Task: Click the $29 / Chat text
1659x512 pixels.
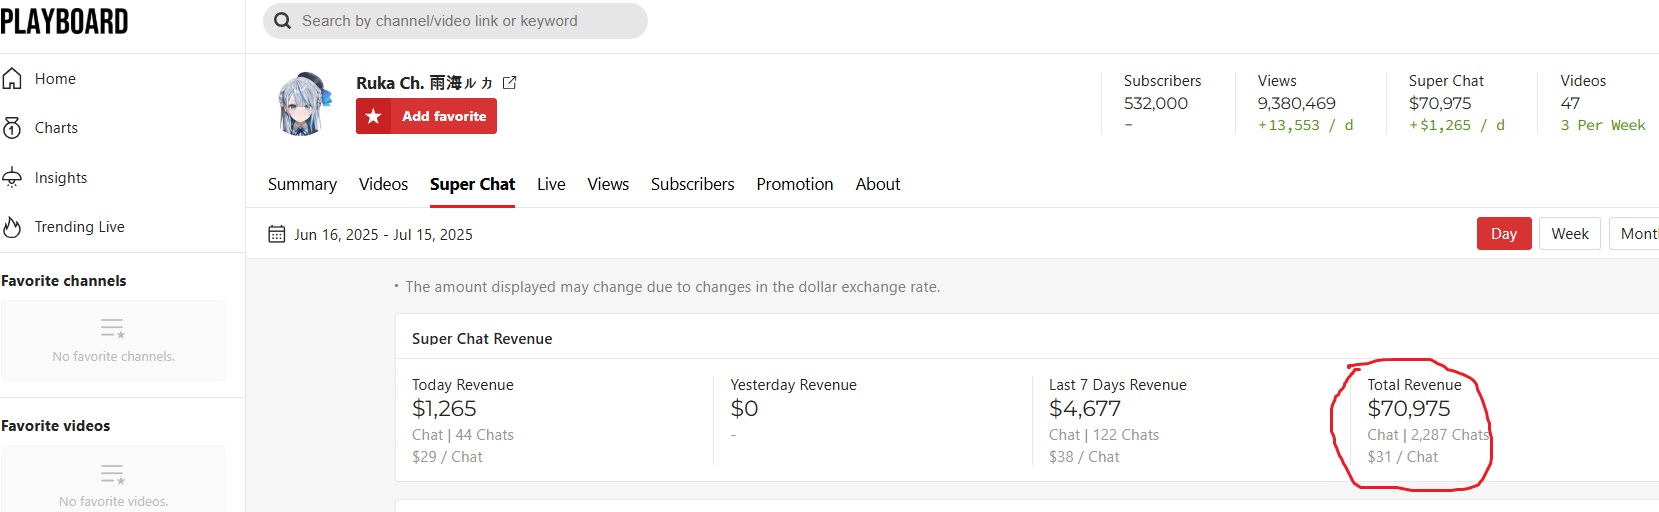Action: (x=447, y=457)
